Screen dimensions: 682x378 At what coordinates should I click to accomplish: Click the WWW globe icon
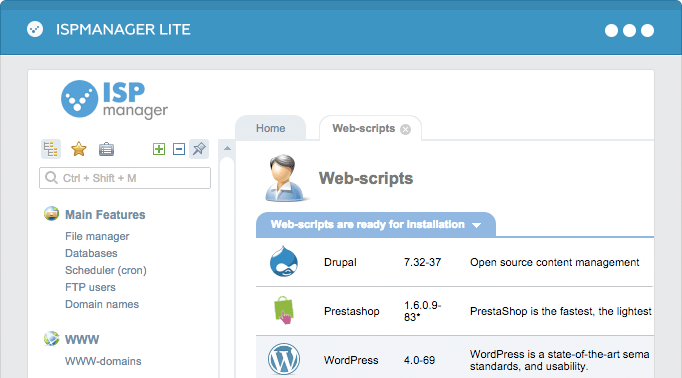click(x=51, y=338)
